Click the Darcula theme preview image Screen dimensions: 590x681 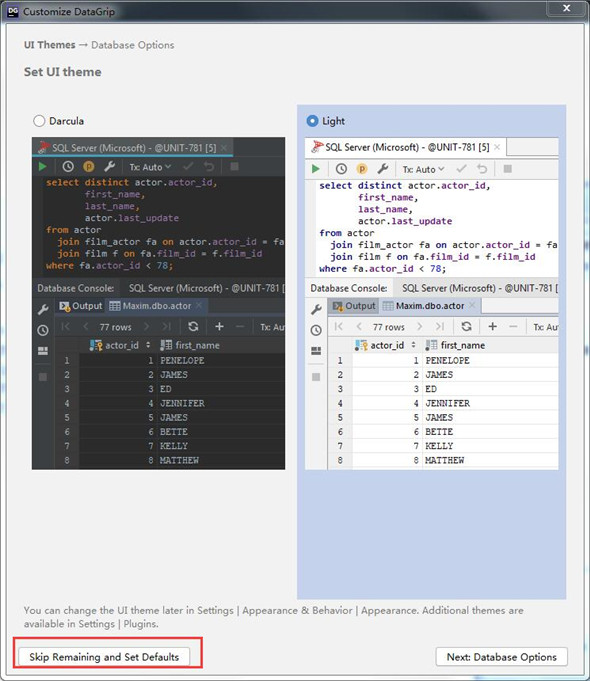tap(159, 303)
